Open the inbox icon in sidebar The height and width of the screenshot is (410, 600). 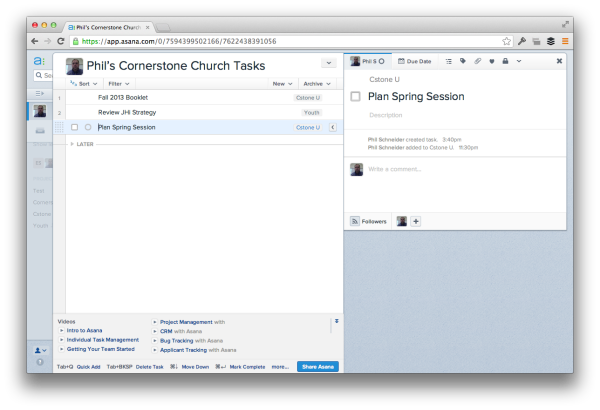[x=40, y=131]
